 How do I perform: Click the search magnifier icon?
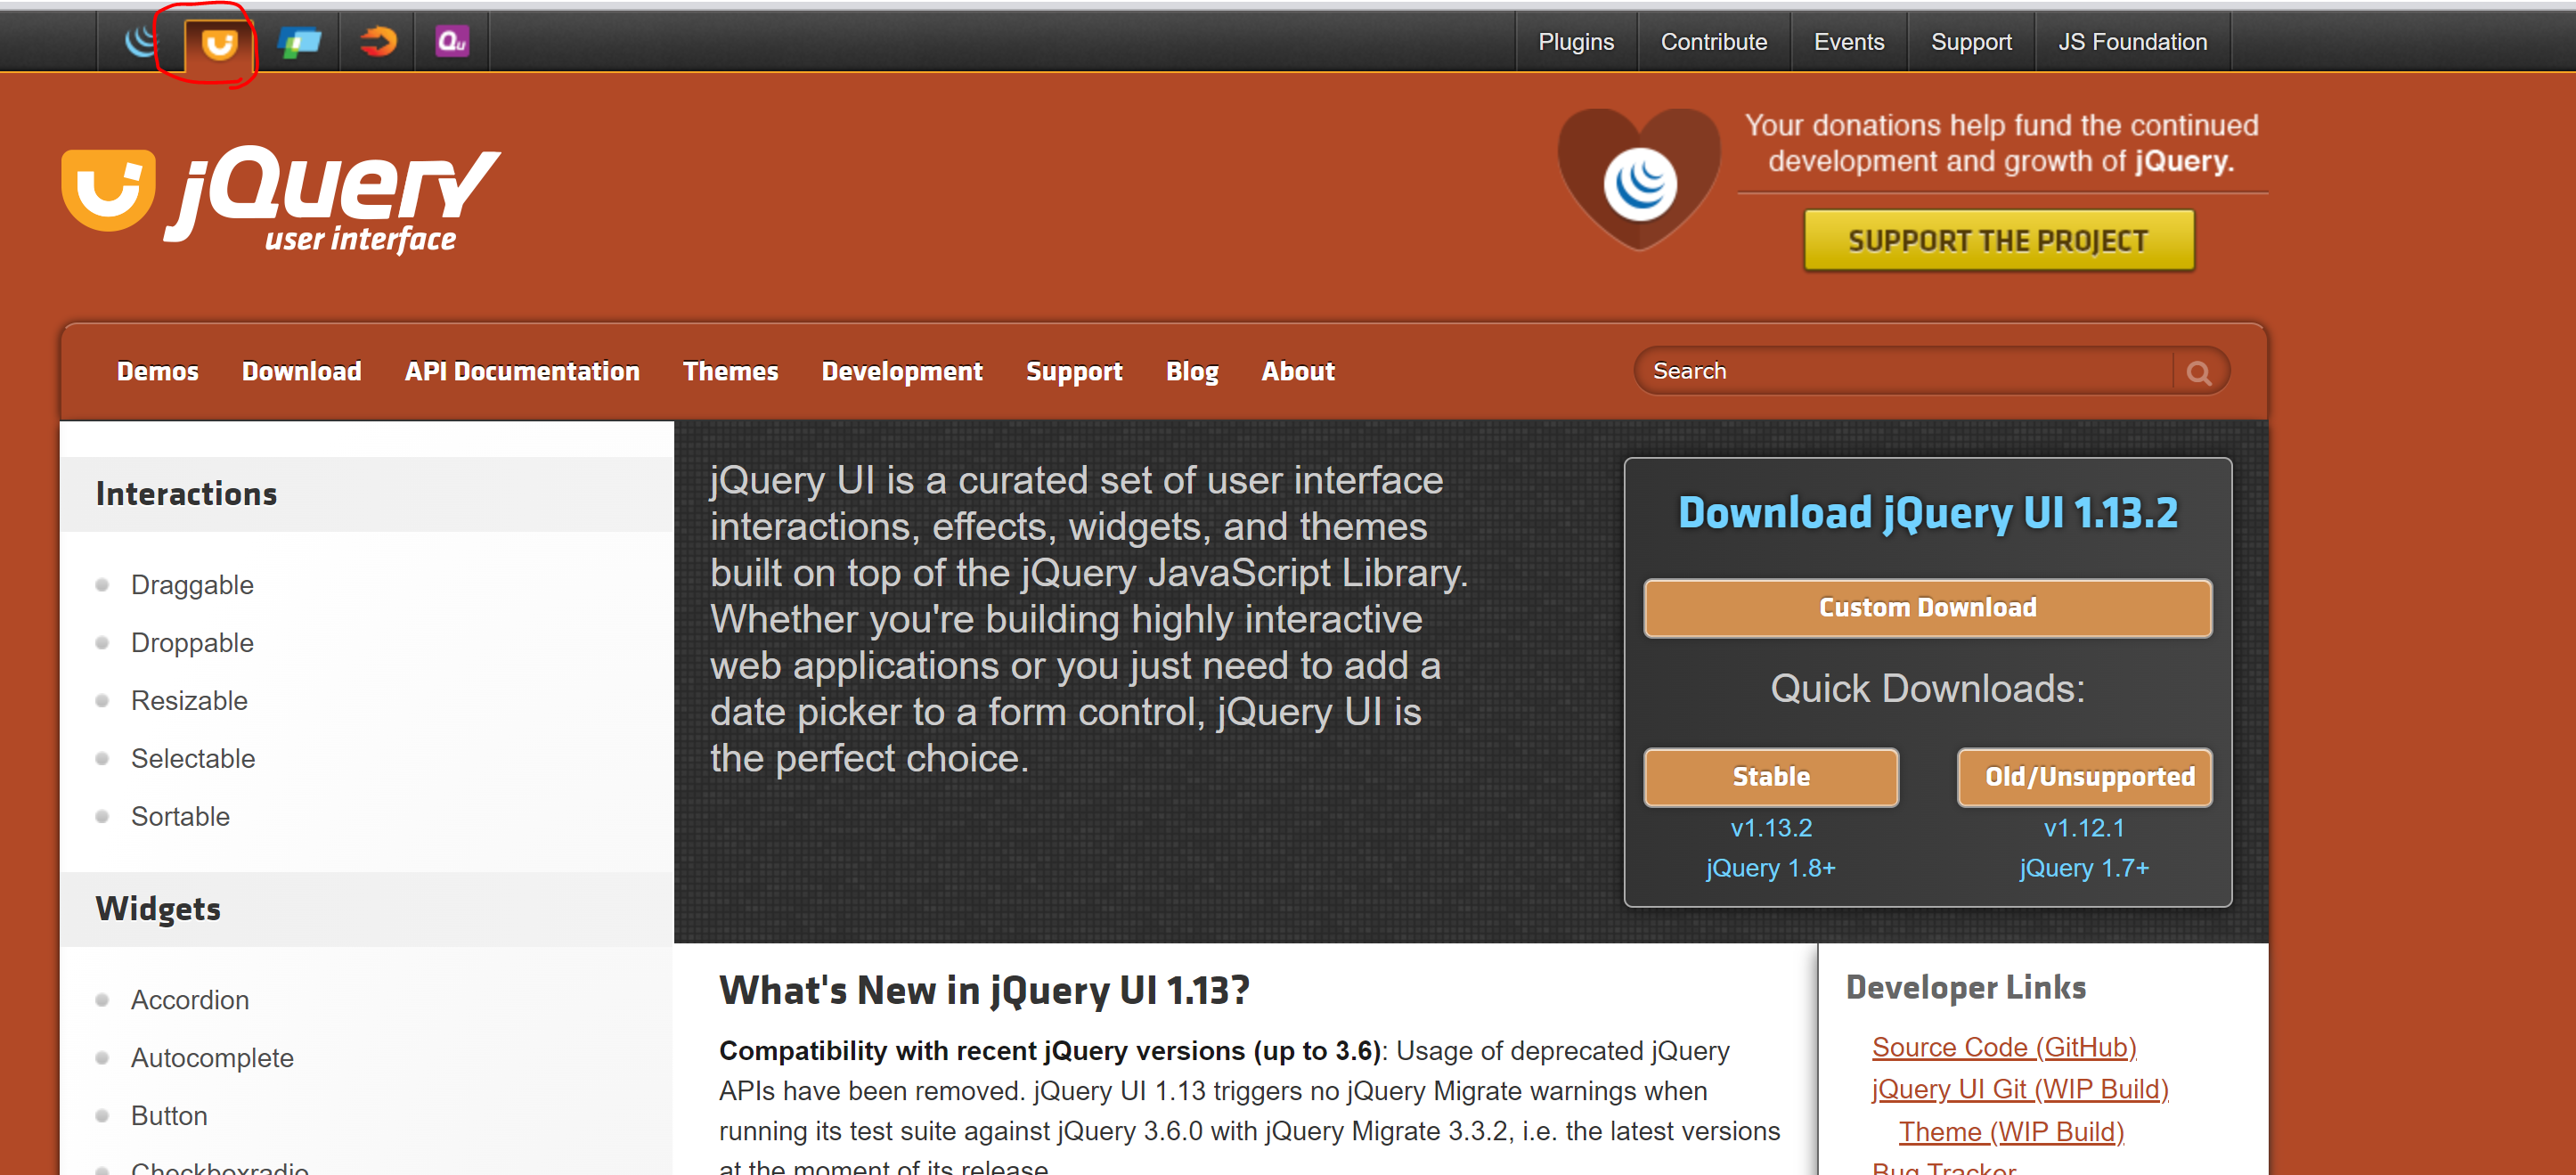coord(2198,373)
